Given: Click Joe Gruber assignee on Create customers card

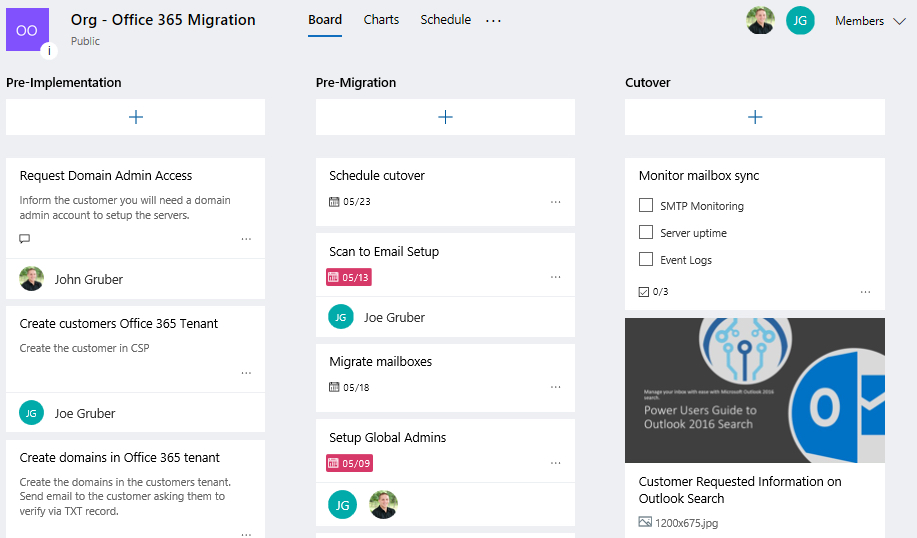Looking at the screenshot, I should point(85,413).
